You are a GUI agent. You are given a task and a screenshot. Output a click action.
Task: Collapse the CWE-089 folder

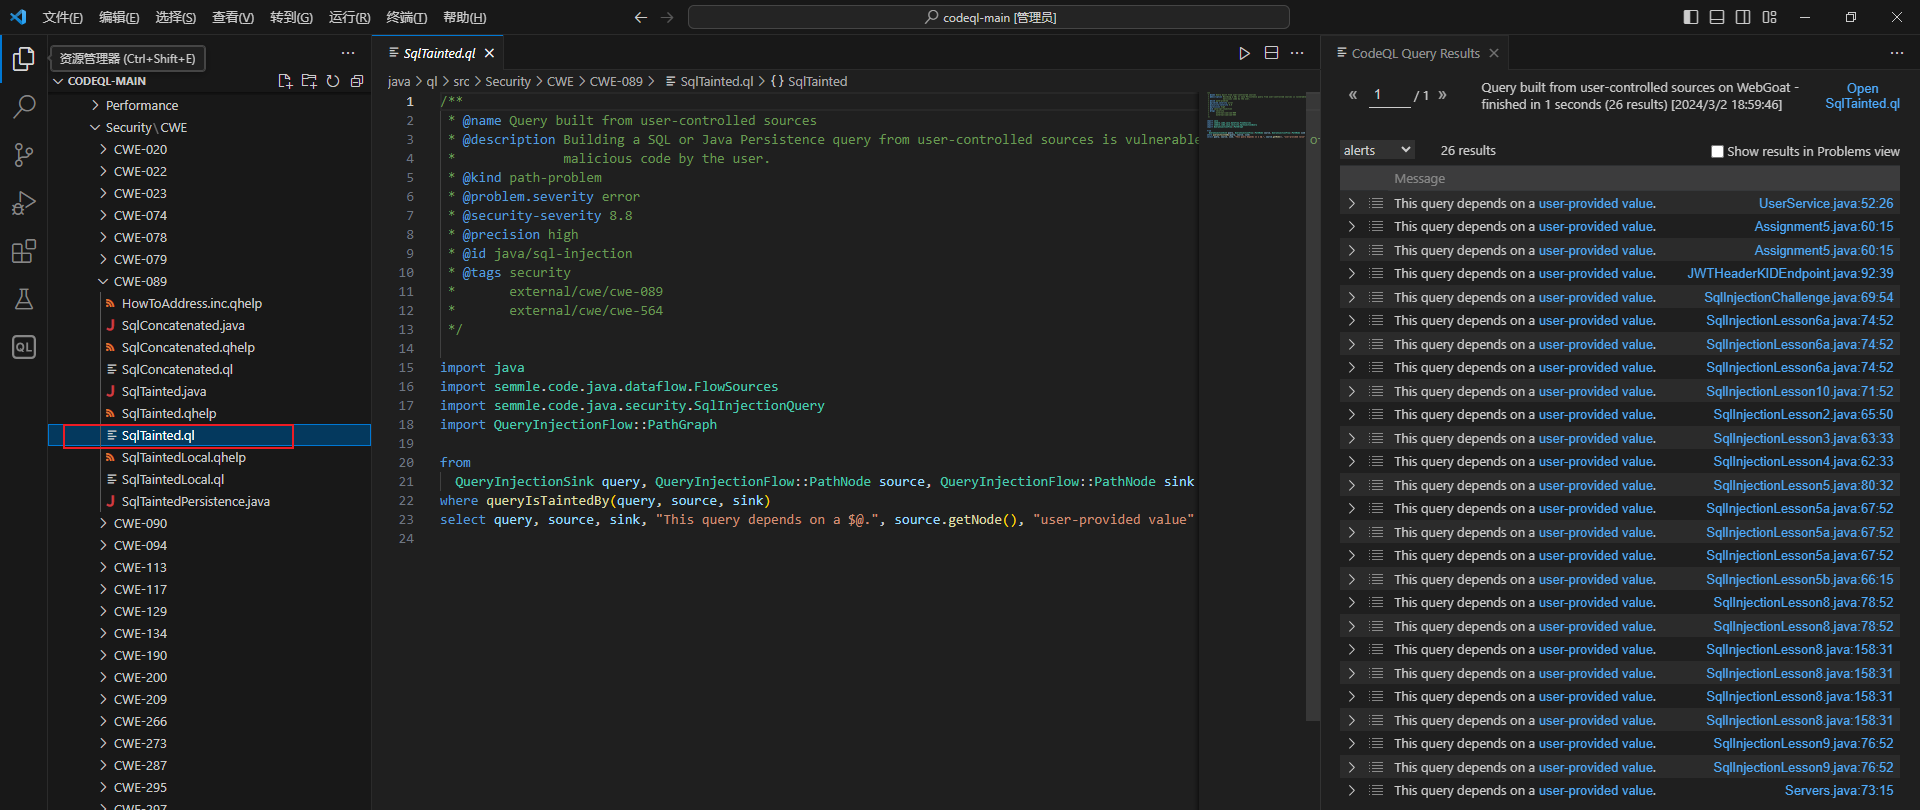coord(140,281)
